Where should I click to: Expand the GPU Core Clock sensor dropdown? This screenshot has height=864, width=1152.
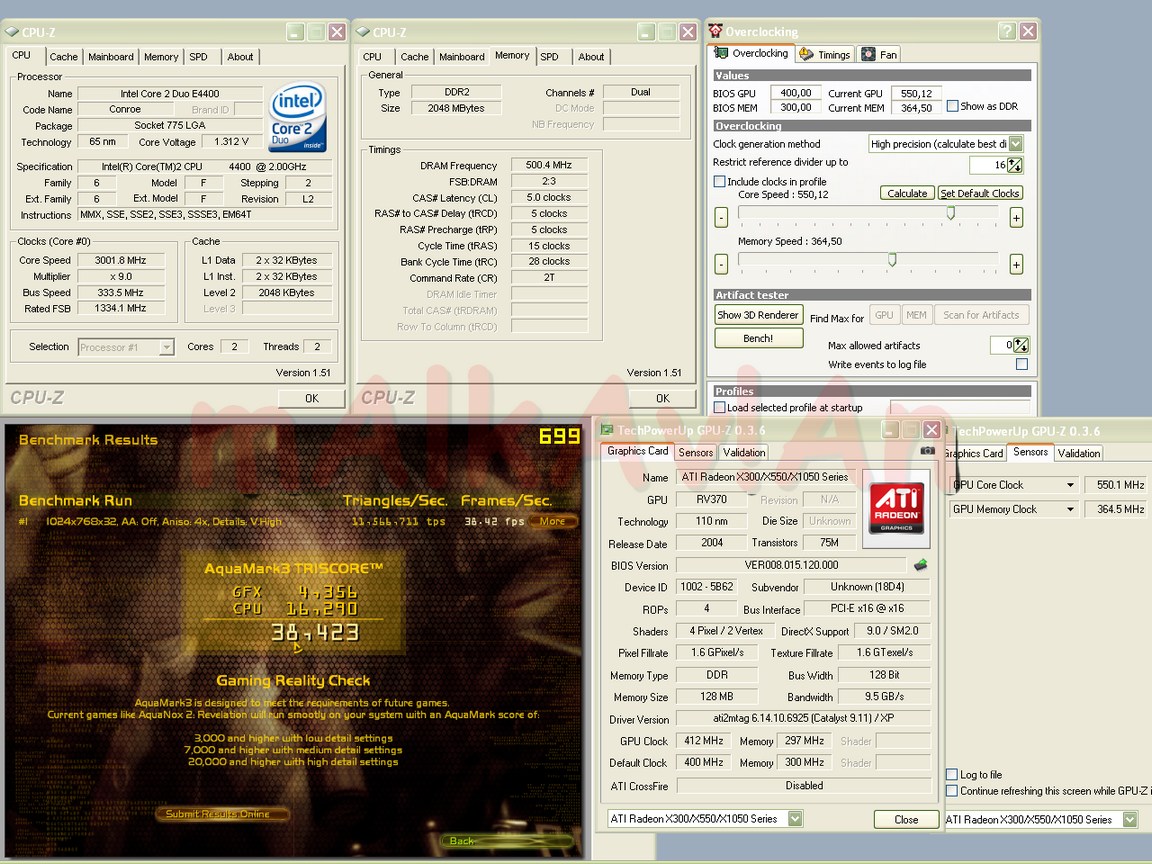tap(1070, 485)
